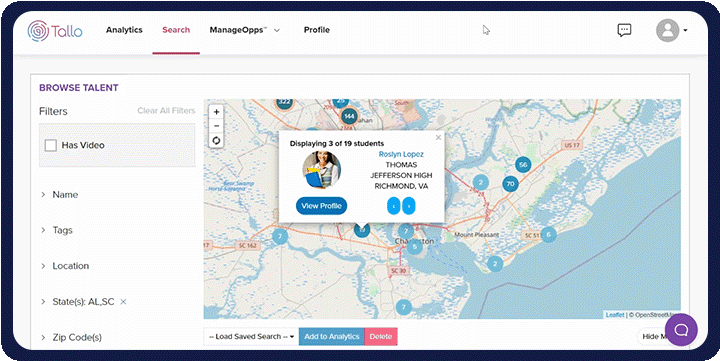Reset the map view
Screen dimensions: 720x361
pos(216,141)
